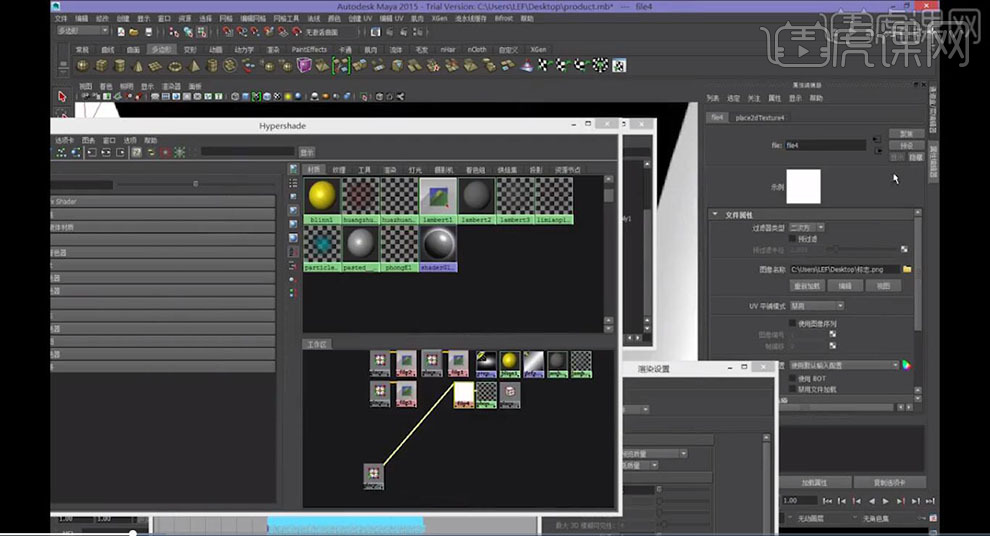Screen dimensions: 990x536
Task: Select the white file4 node in work area
Action: (463, 395)
